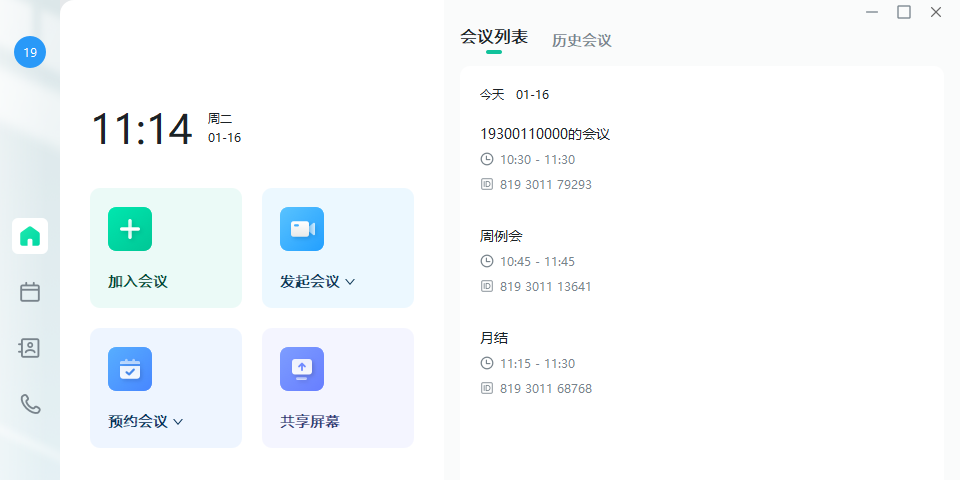Click the 共享屏幕 label
The height and width of the screenshot is (480, 960).
[310, 421]
